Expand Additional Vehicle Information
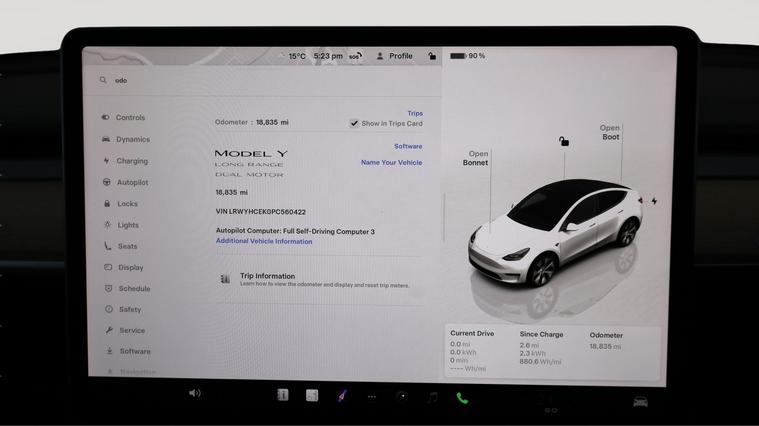Viewport: 759px width, 426px height. point(264,241)
